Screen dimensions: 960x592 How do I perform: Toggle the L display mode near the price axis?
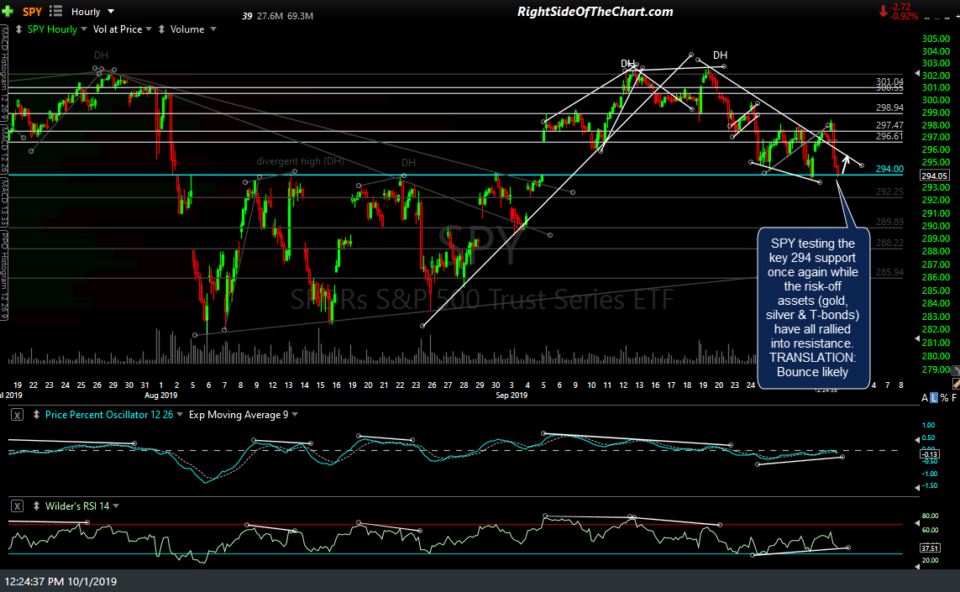point(933,397)
